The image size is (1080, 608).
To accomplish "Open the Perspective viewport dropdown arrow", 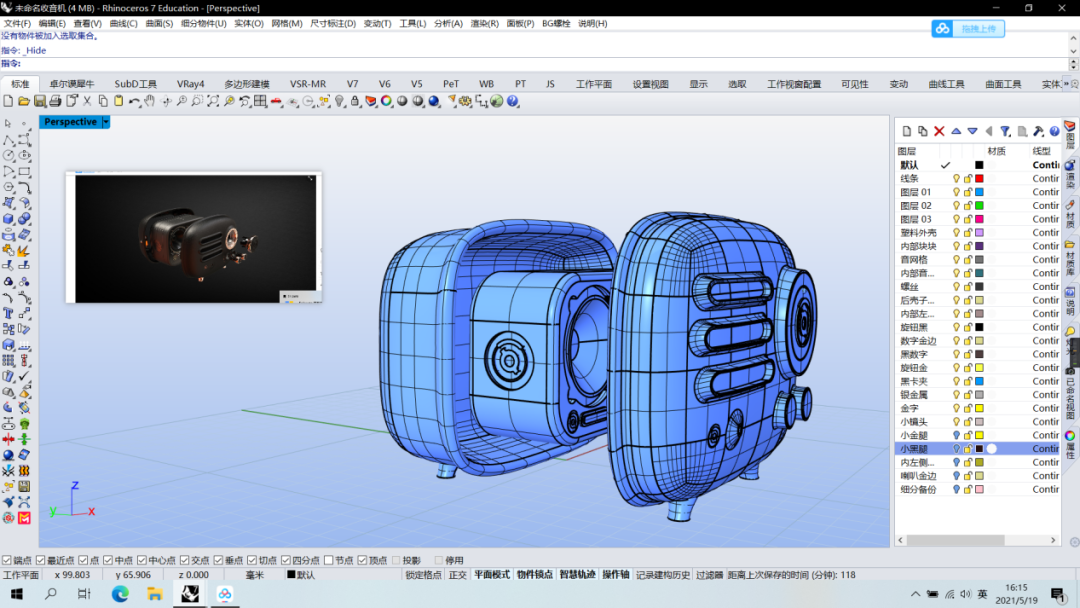I will [106, 122].
